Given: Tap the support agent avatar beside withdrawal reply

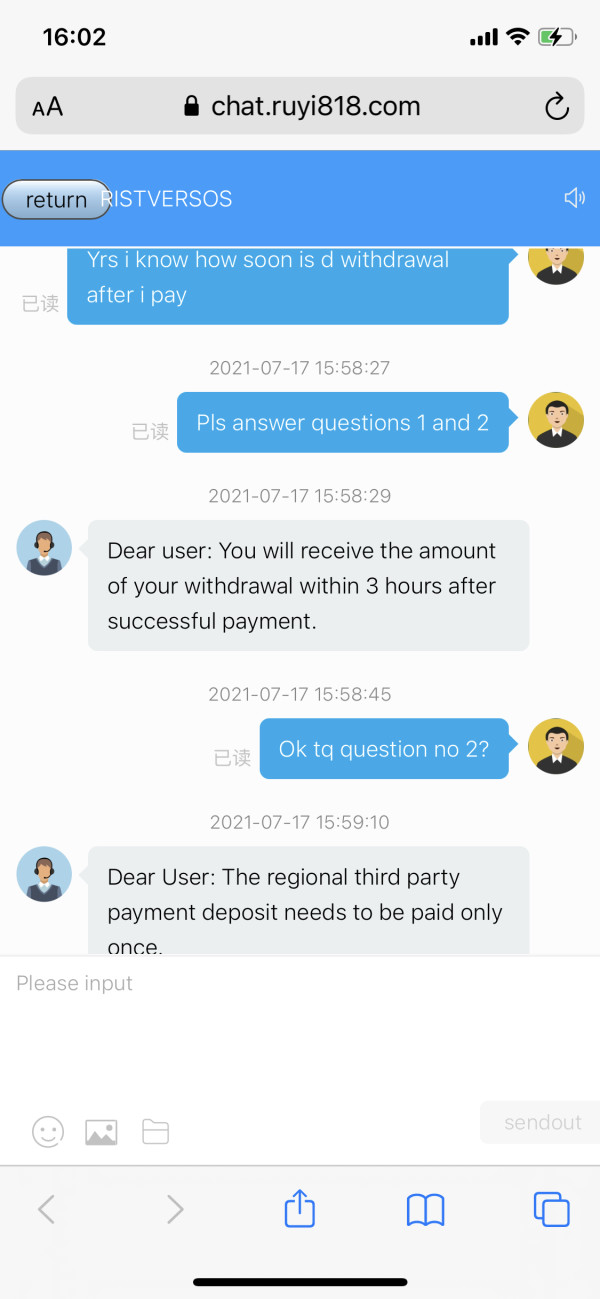Looking at the screenshot, I should pyautogui.click(x=44, y=548).
